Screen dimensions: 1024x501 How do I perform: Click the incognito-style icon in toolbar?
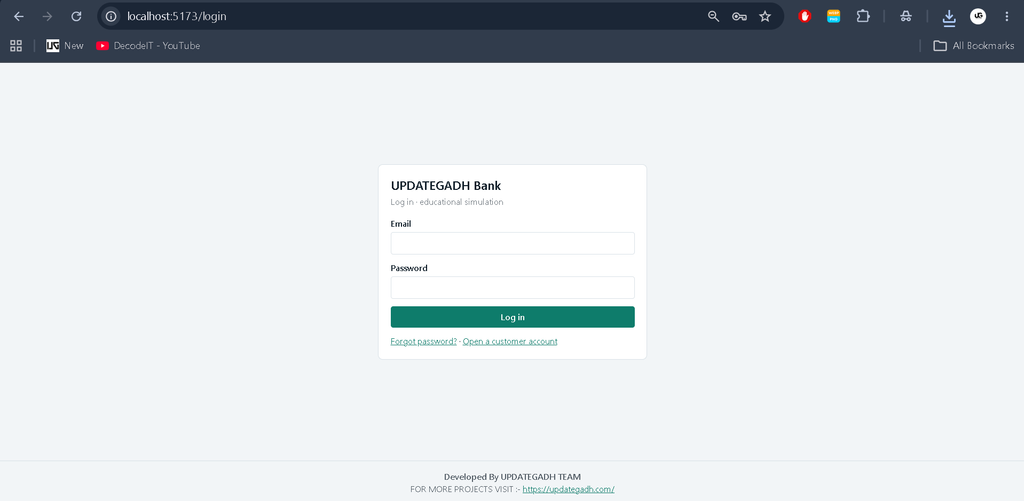[x=906, y=16]
